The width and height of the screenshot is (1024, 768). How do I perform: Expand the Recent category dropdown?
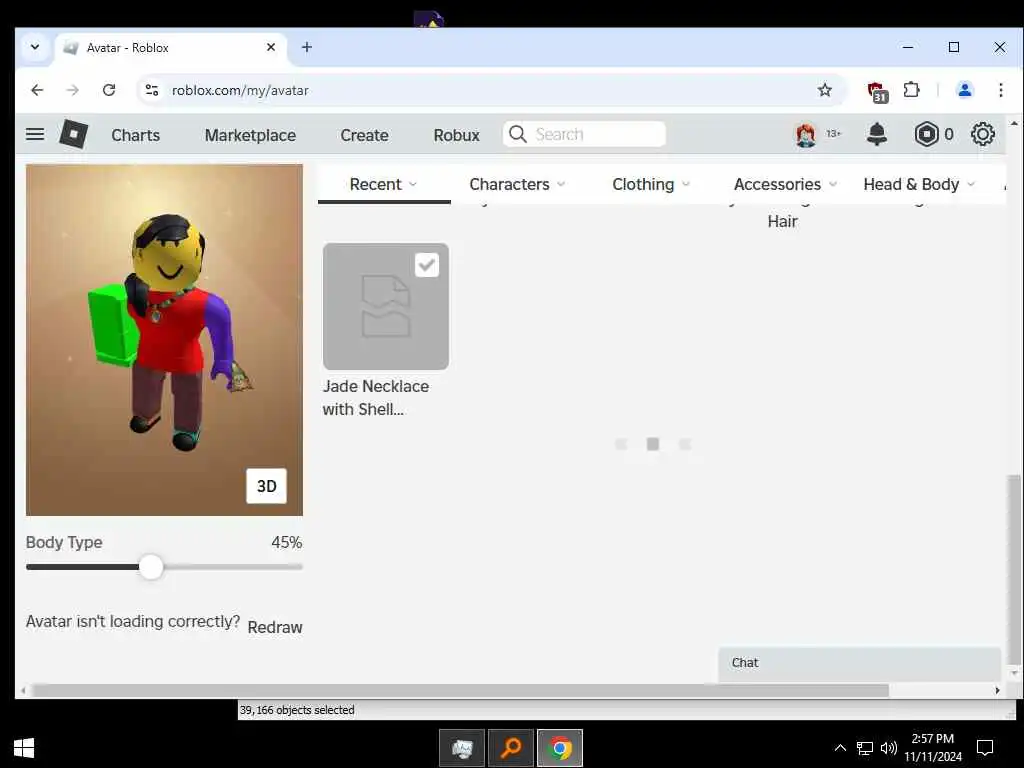383,184
